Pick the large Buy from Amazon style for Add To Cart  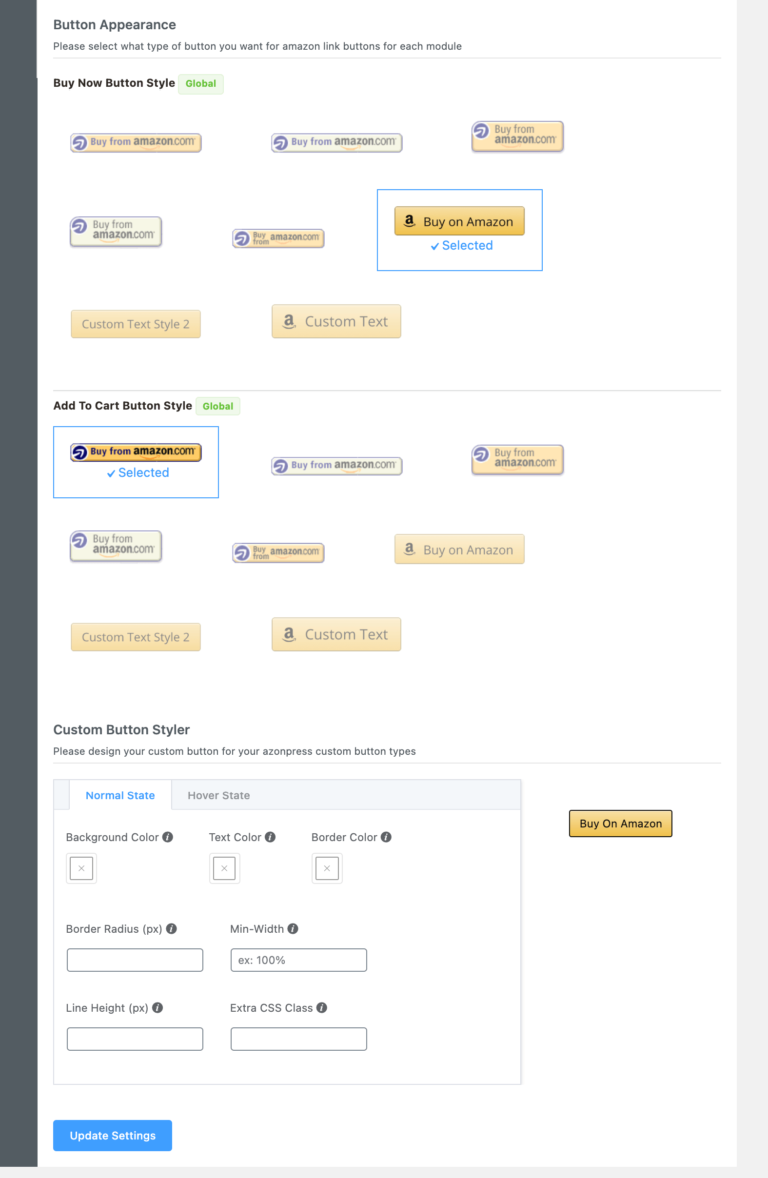coord(517,460)
